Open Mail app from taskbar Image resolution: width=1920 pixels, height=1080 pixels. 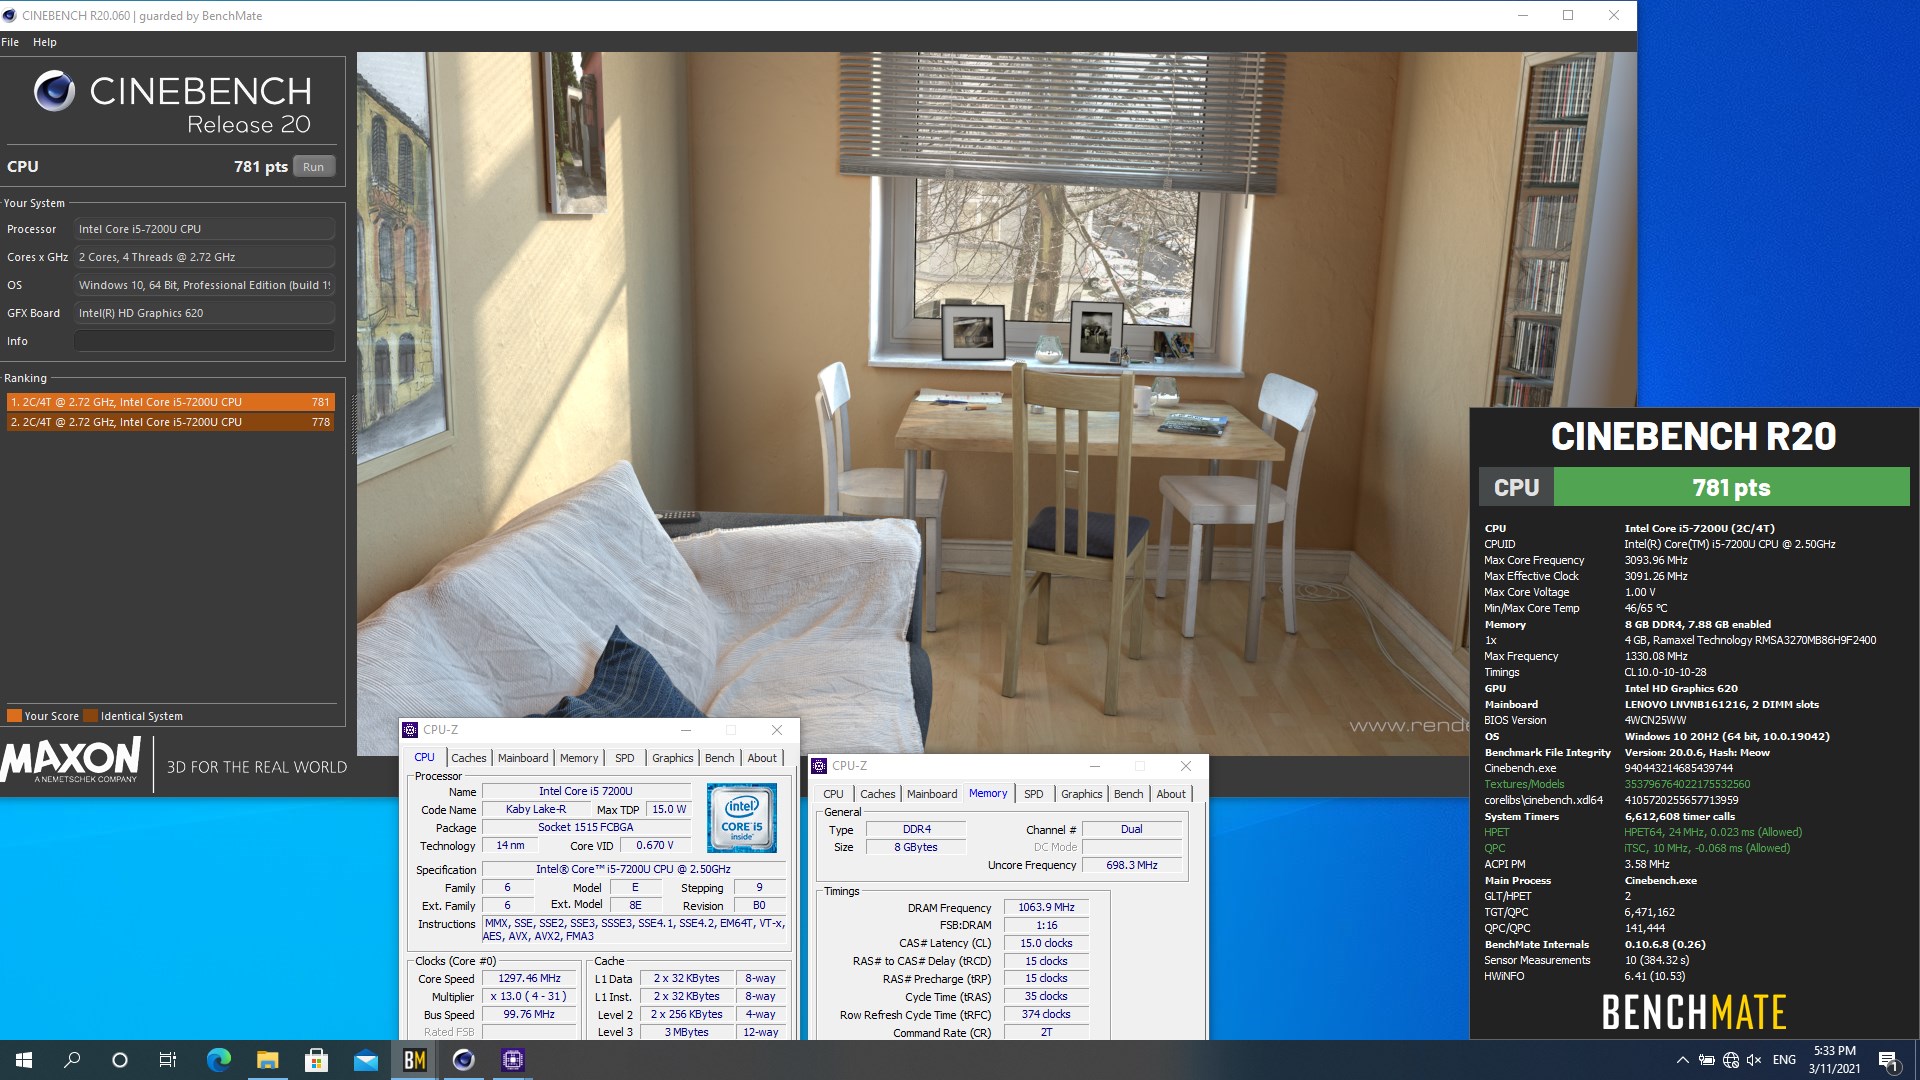pyautogui.click(x=365, y=1060)
